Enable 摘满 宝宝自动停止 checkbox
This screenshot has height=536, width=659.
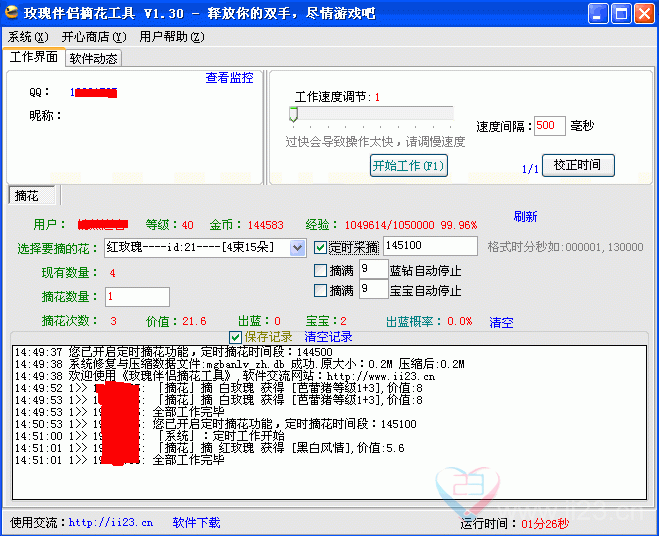(x=320, y=290)
